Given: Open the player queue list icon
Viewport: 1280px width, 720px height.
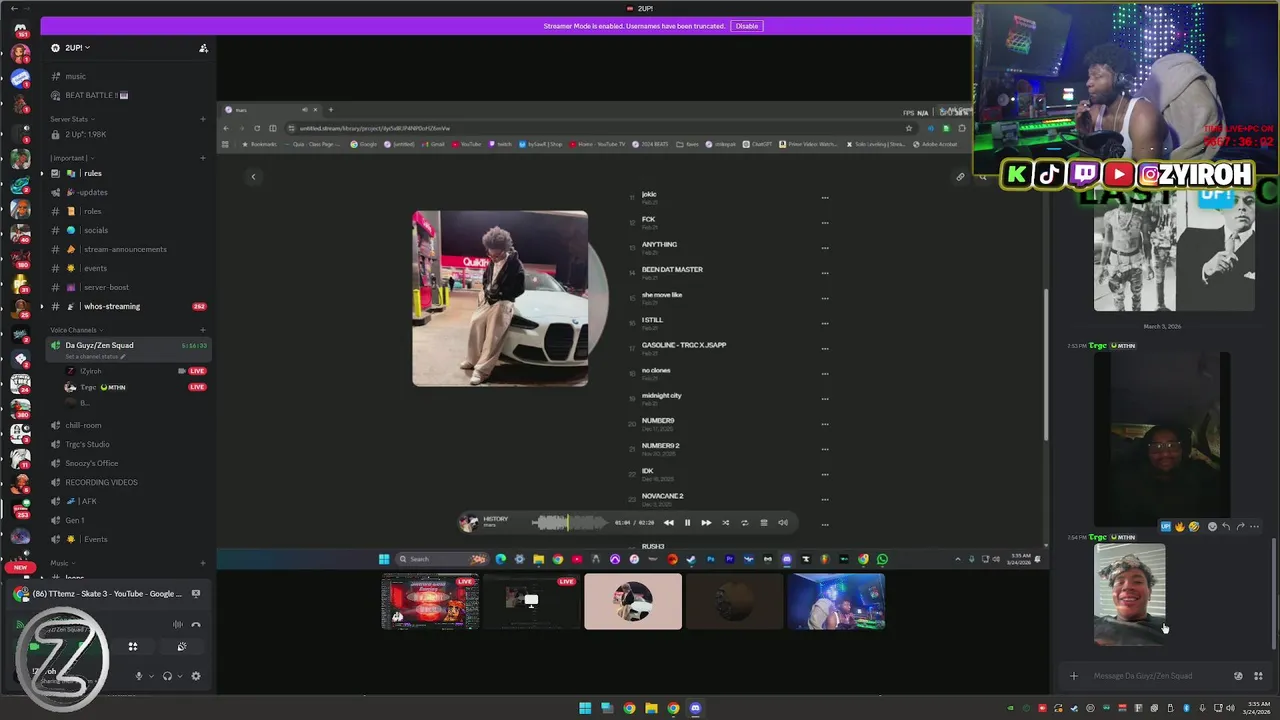Looking at the screenshot, I should [764, 522].
